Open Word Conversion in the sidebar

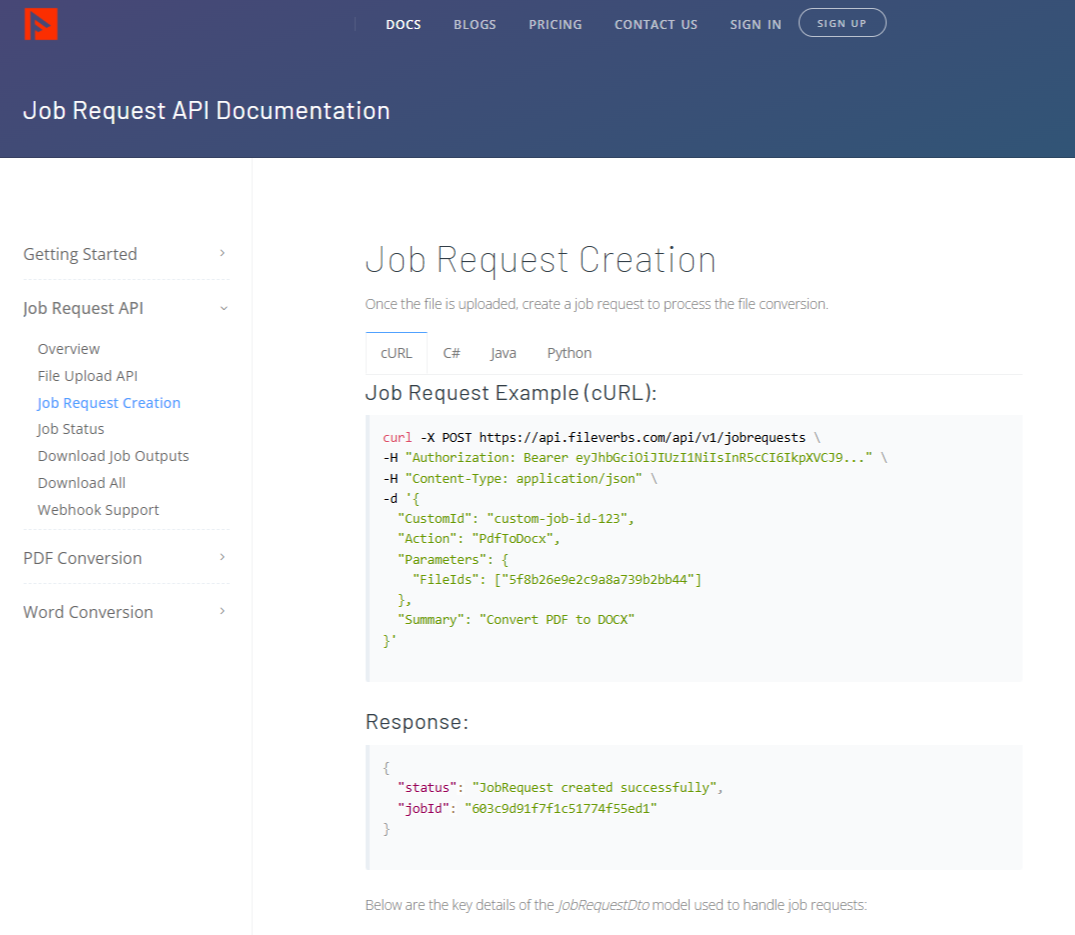coord(88,612)
